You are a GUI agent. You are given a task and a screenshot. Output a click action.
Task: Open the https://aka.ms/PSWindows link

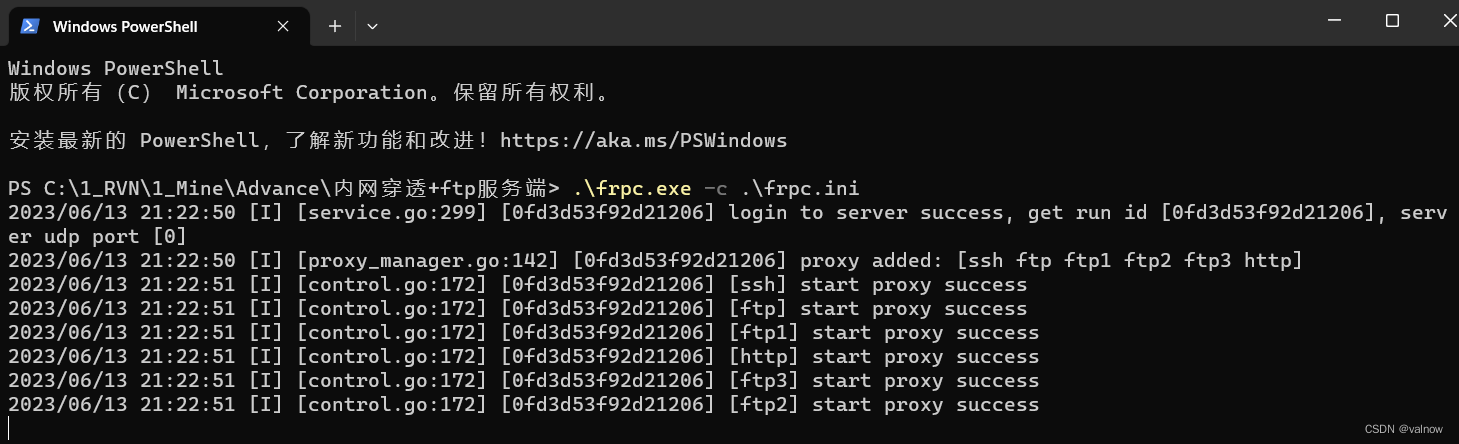point(643,140)
